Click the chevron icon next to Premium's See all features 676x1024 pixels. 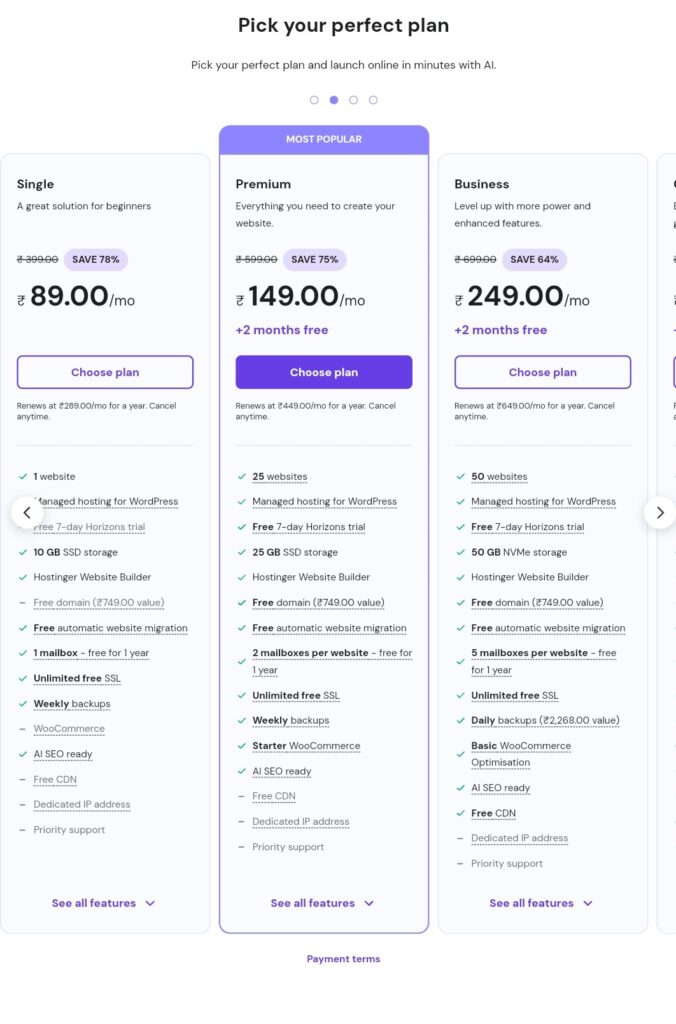pos(369,903)
